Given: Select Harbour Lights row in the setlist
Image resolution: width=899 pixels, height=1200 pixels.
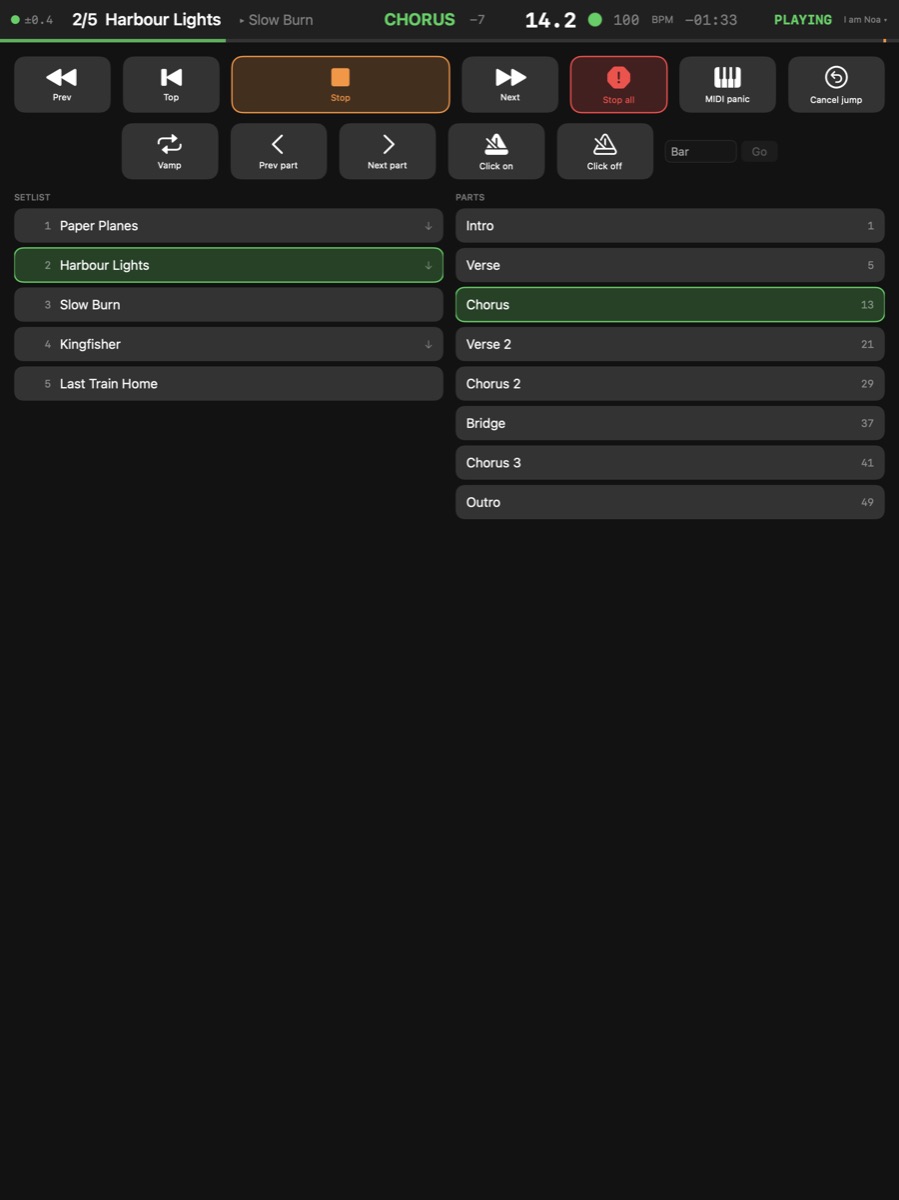Looking at the screenshot, I should click(228, 265).
